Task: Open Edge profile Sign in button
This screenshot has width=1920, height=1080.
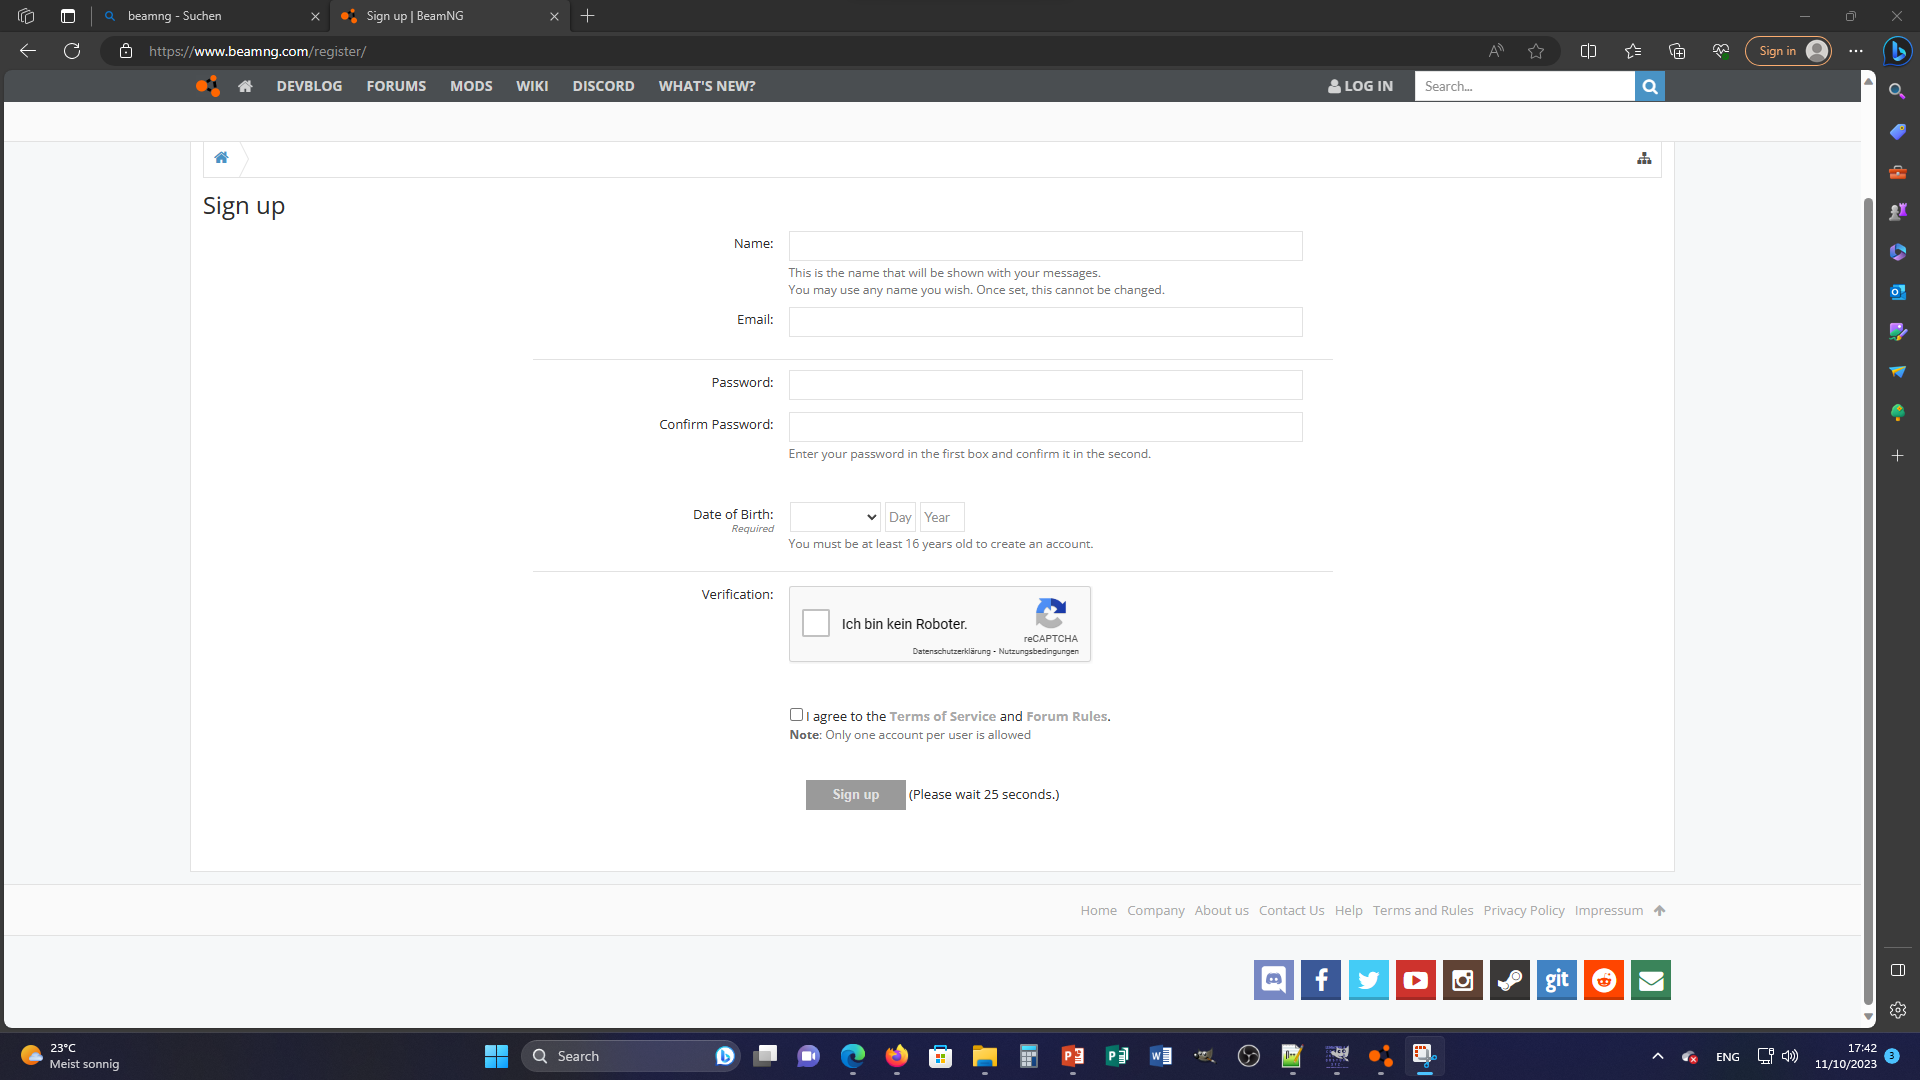Action: tap(1789, 51)
